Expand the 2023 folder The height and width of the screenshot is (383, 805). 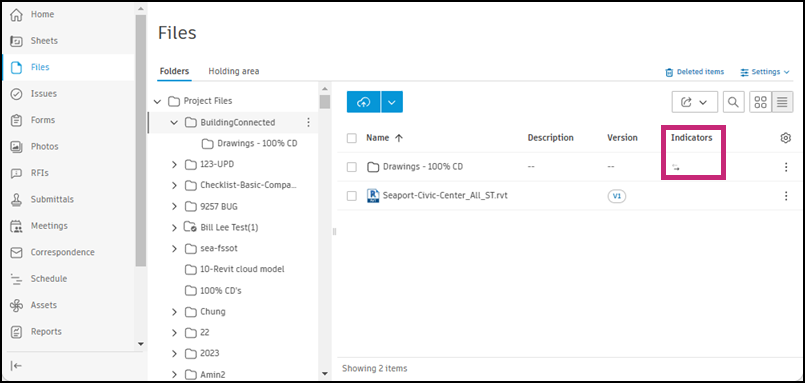pos(174,353)
